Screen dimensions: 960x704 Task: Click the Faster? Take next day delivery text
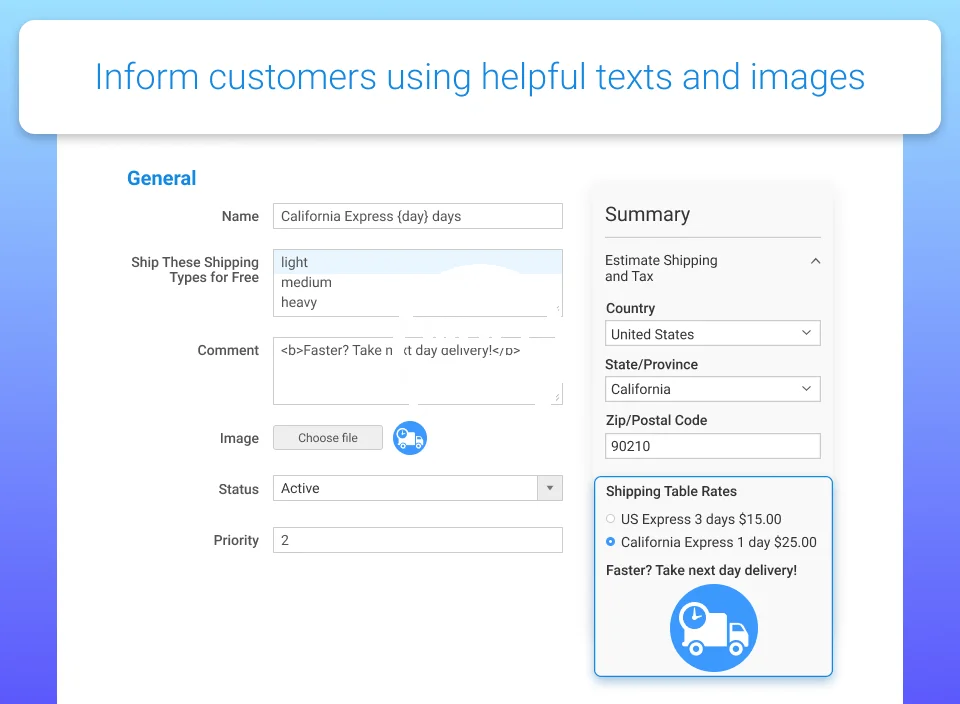[x=701, y=570]
